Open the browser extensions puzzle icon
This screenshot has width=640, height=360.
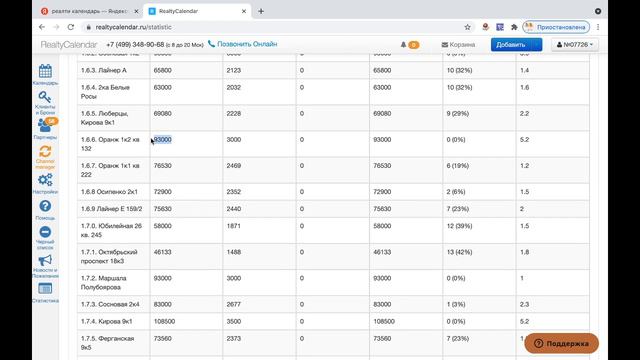[x=514, y=27]
